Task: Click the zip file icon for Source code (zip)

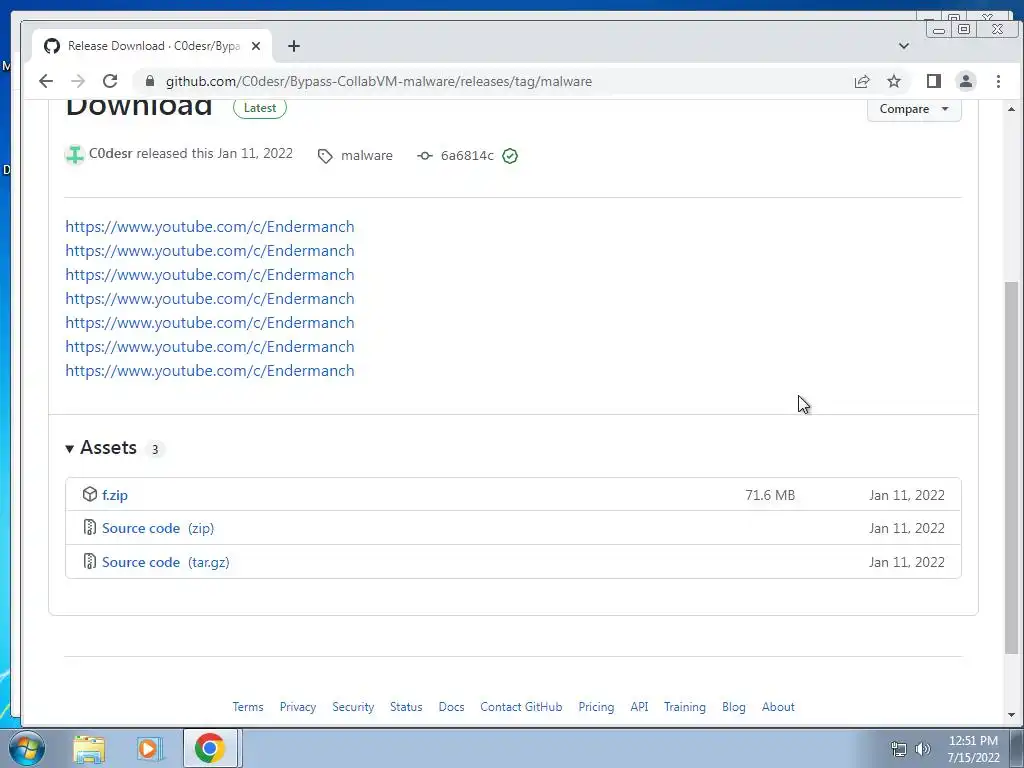Action: point(90,527)
